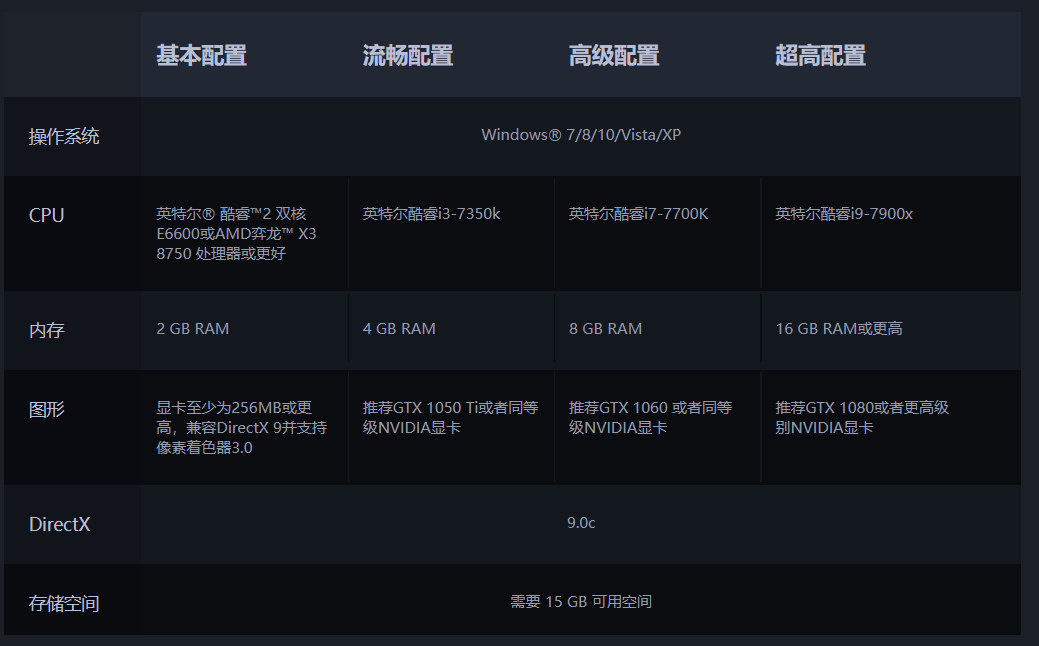Click the 基本配置 column header

(201, 56)
